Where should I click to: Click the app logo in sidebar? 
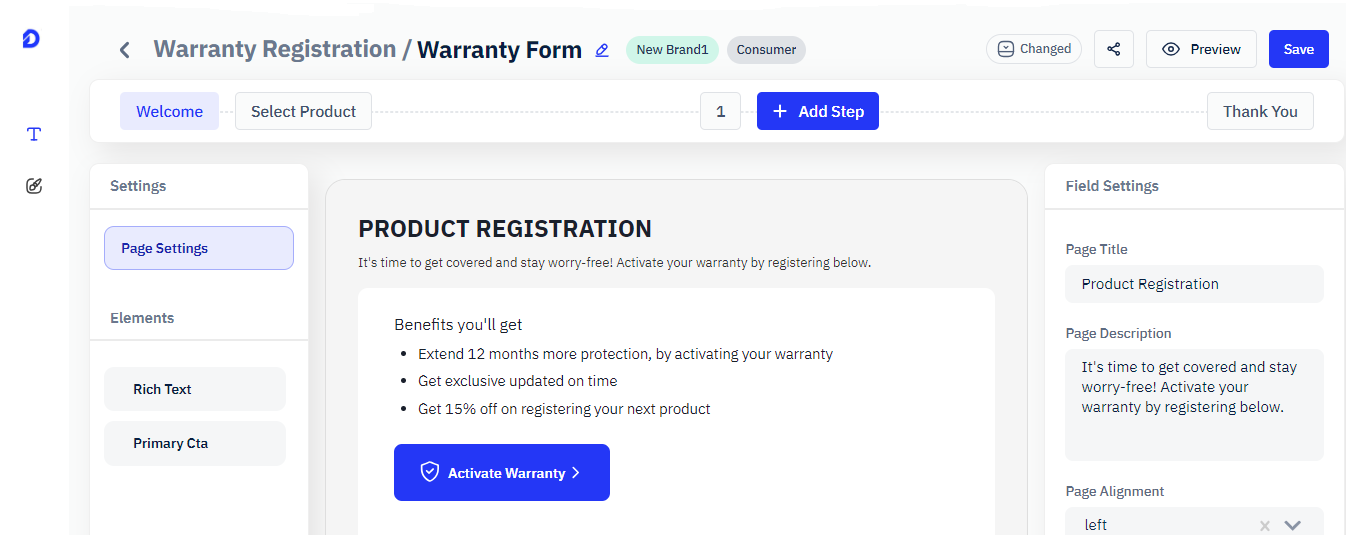click(x=31, y=39)
